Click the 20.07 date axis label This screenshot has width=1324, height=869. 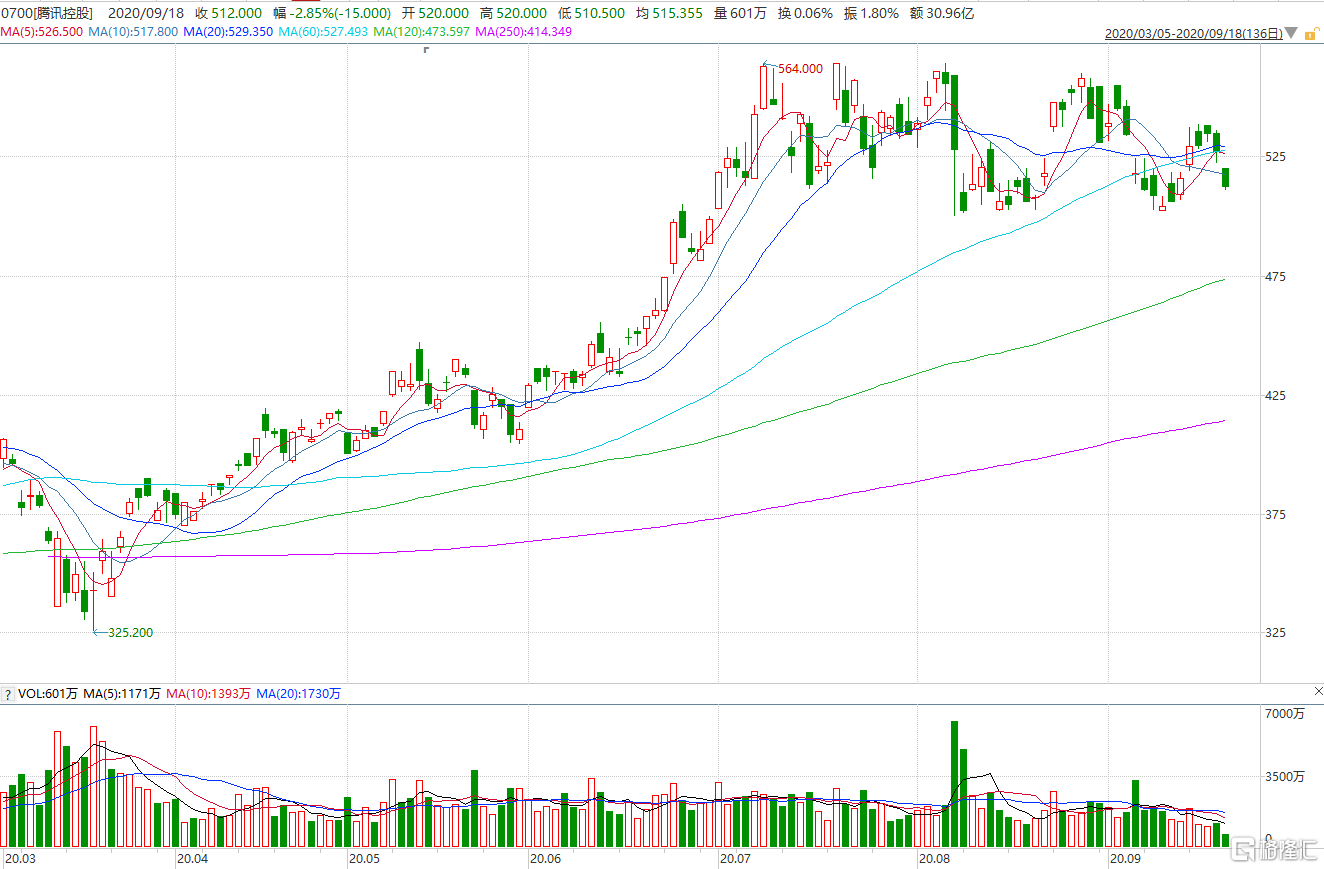click(736, 859)
